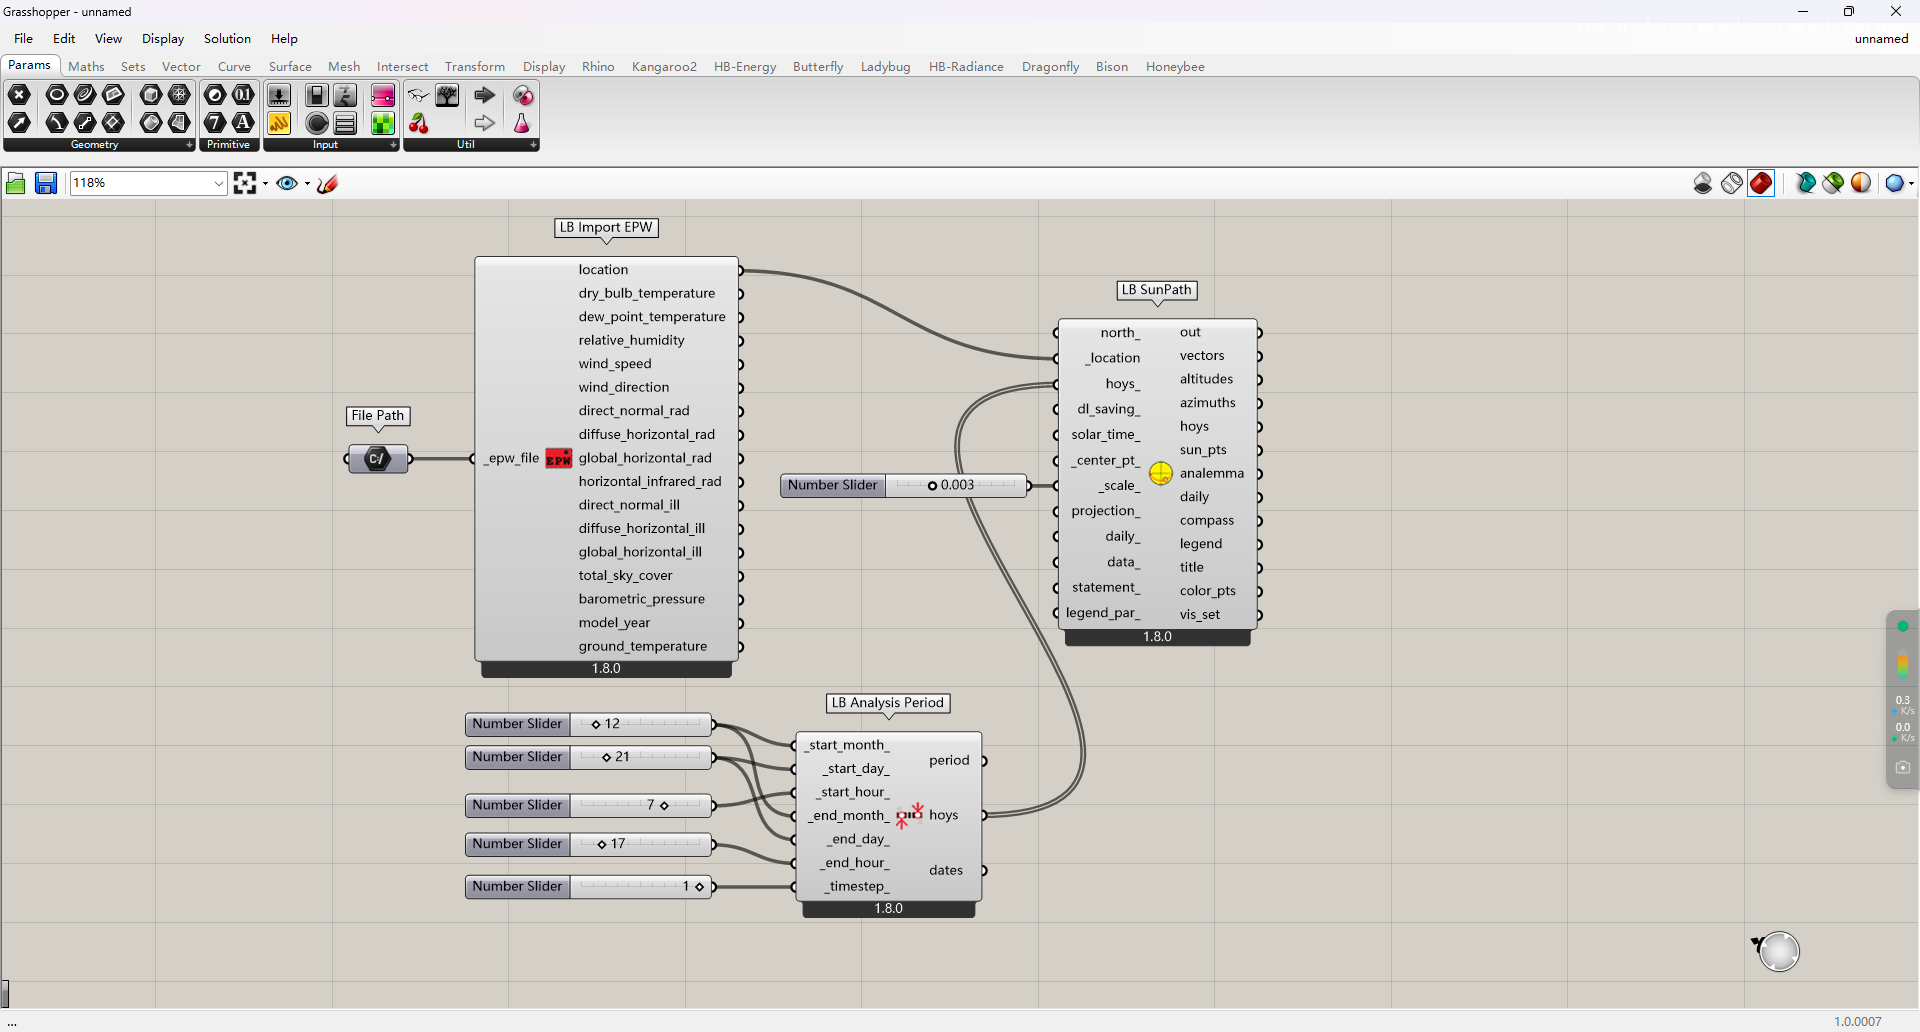Click the LB Analysis Period group label
The height and width of the screenshot is (1032, 1920).
(x=888, y=703)
